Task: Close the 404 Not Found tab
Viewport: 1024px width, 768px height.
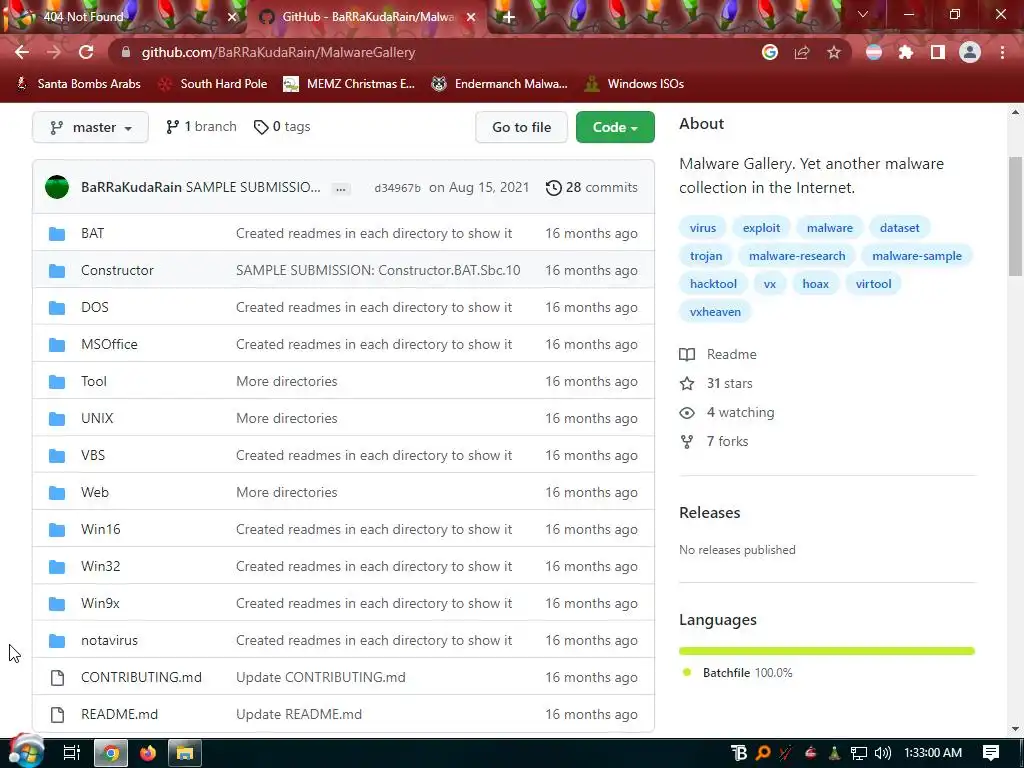Action: coord(232,17)
